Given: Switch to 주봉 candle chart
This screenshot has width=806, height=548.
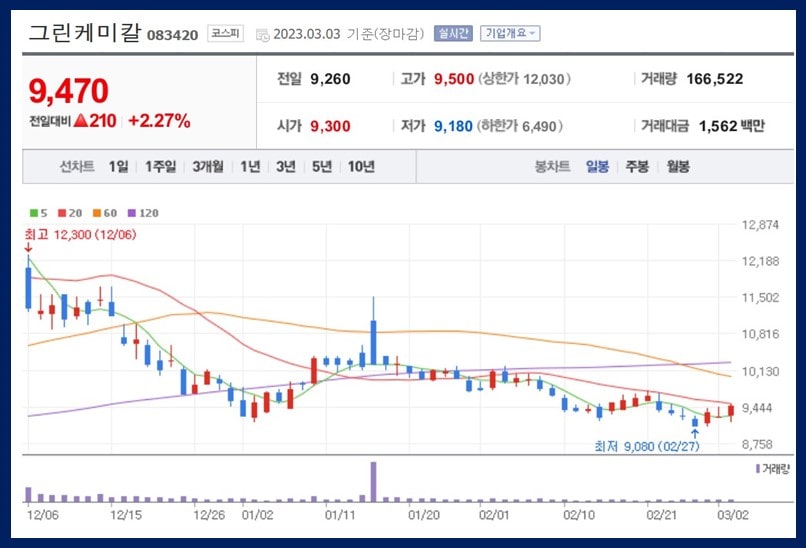Looking at the screenshot, I should click(637, 167).
